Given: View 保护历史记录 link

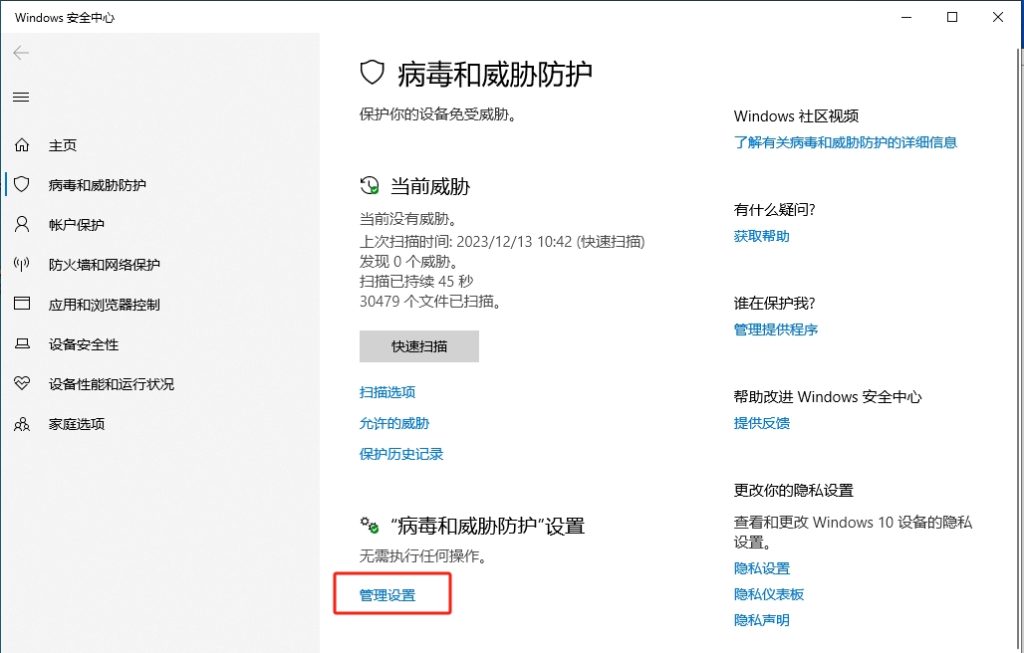Looking at the screenshot, I should 401,454.
